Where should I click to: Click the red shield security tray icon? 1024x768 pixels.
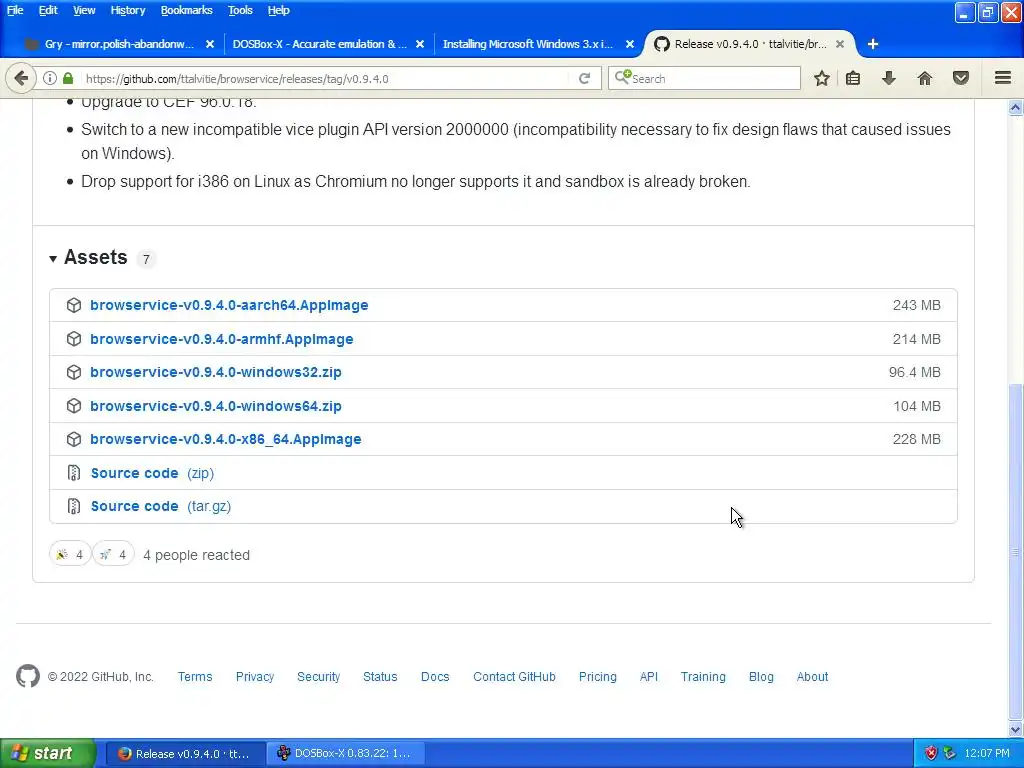pyautogui.click(x=931, y=753)
